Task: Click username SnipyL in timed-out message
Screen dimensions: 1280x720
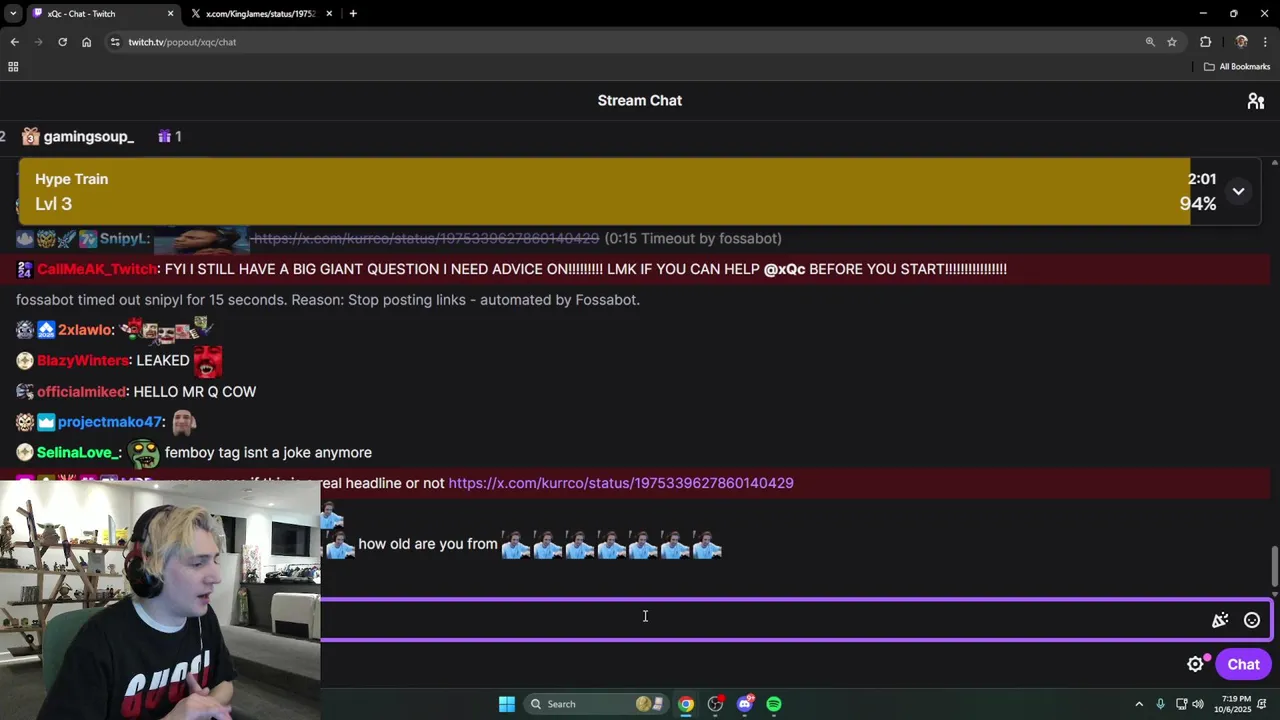Action: [124, 239]
